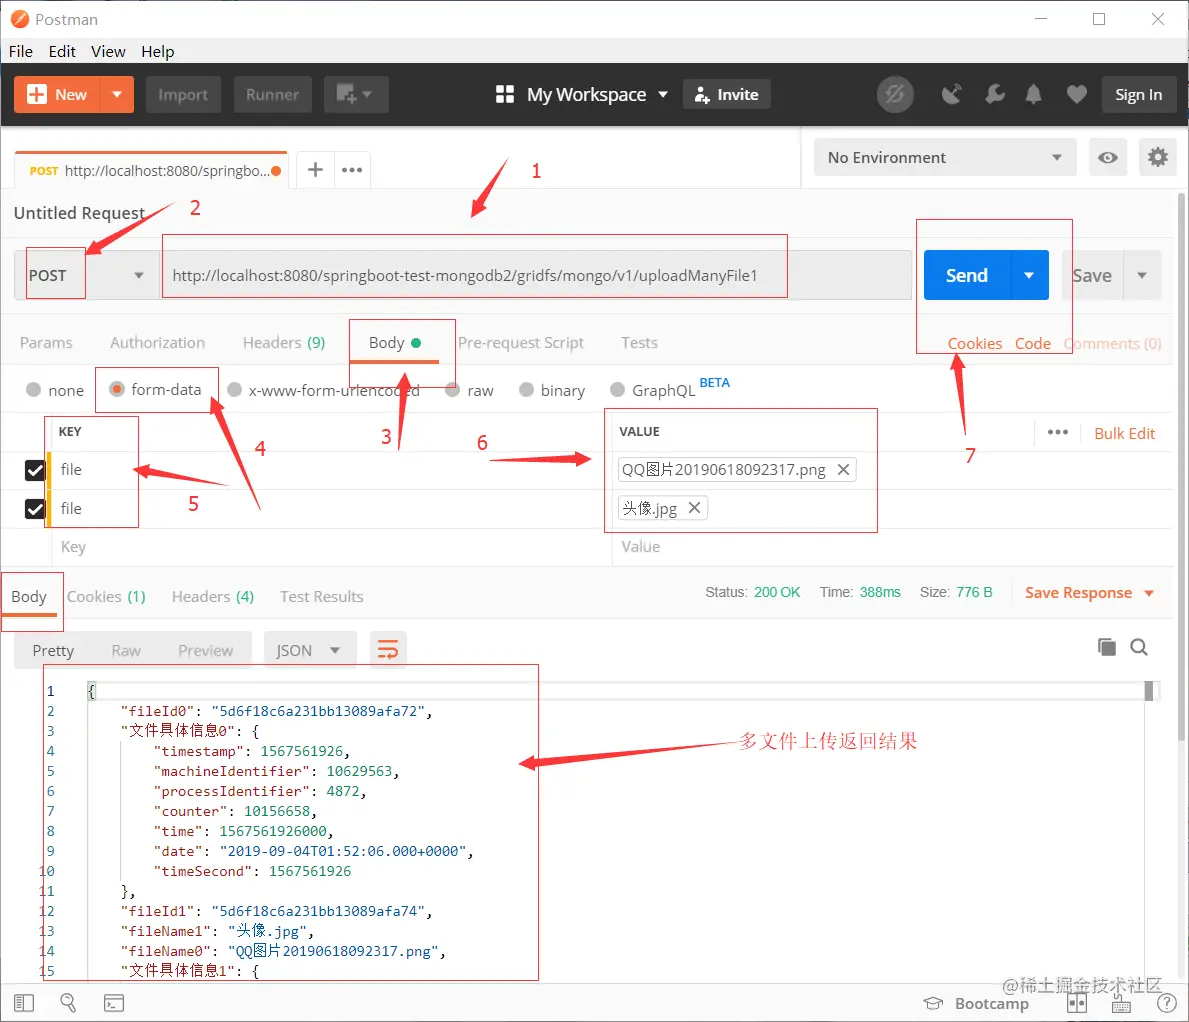Click the Invite button
This screenshot has width=1189, height=1022.
click(x=726, y=94)
